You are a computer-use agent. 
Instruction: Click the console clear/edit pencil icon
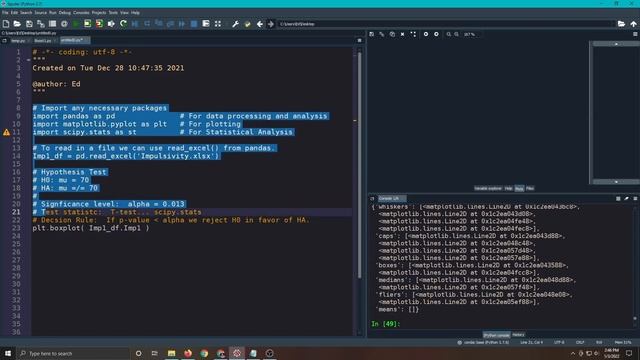[x=627, y=198]
